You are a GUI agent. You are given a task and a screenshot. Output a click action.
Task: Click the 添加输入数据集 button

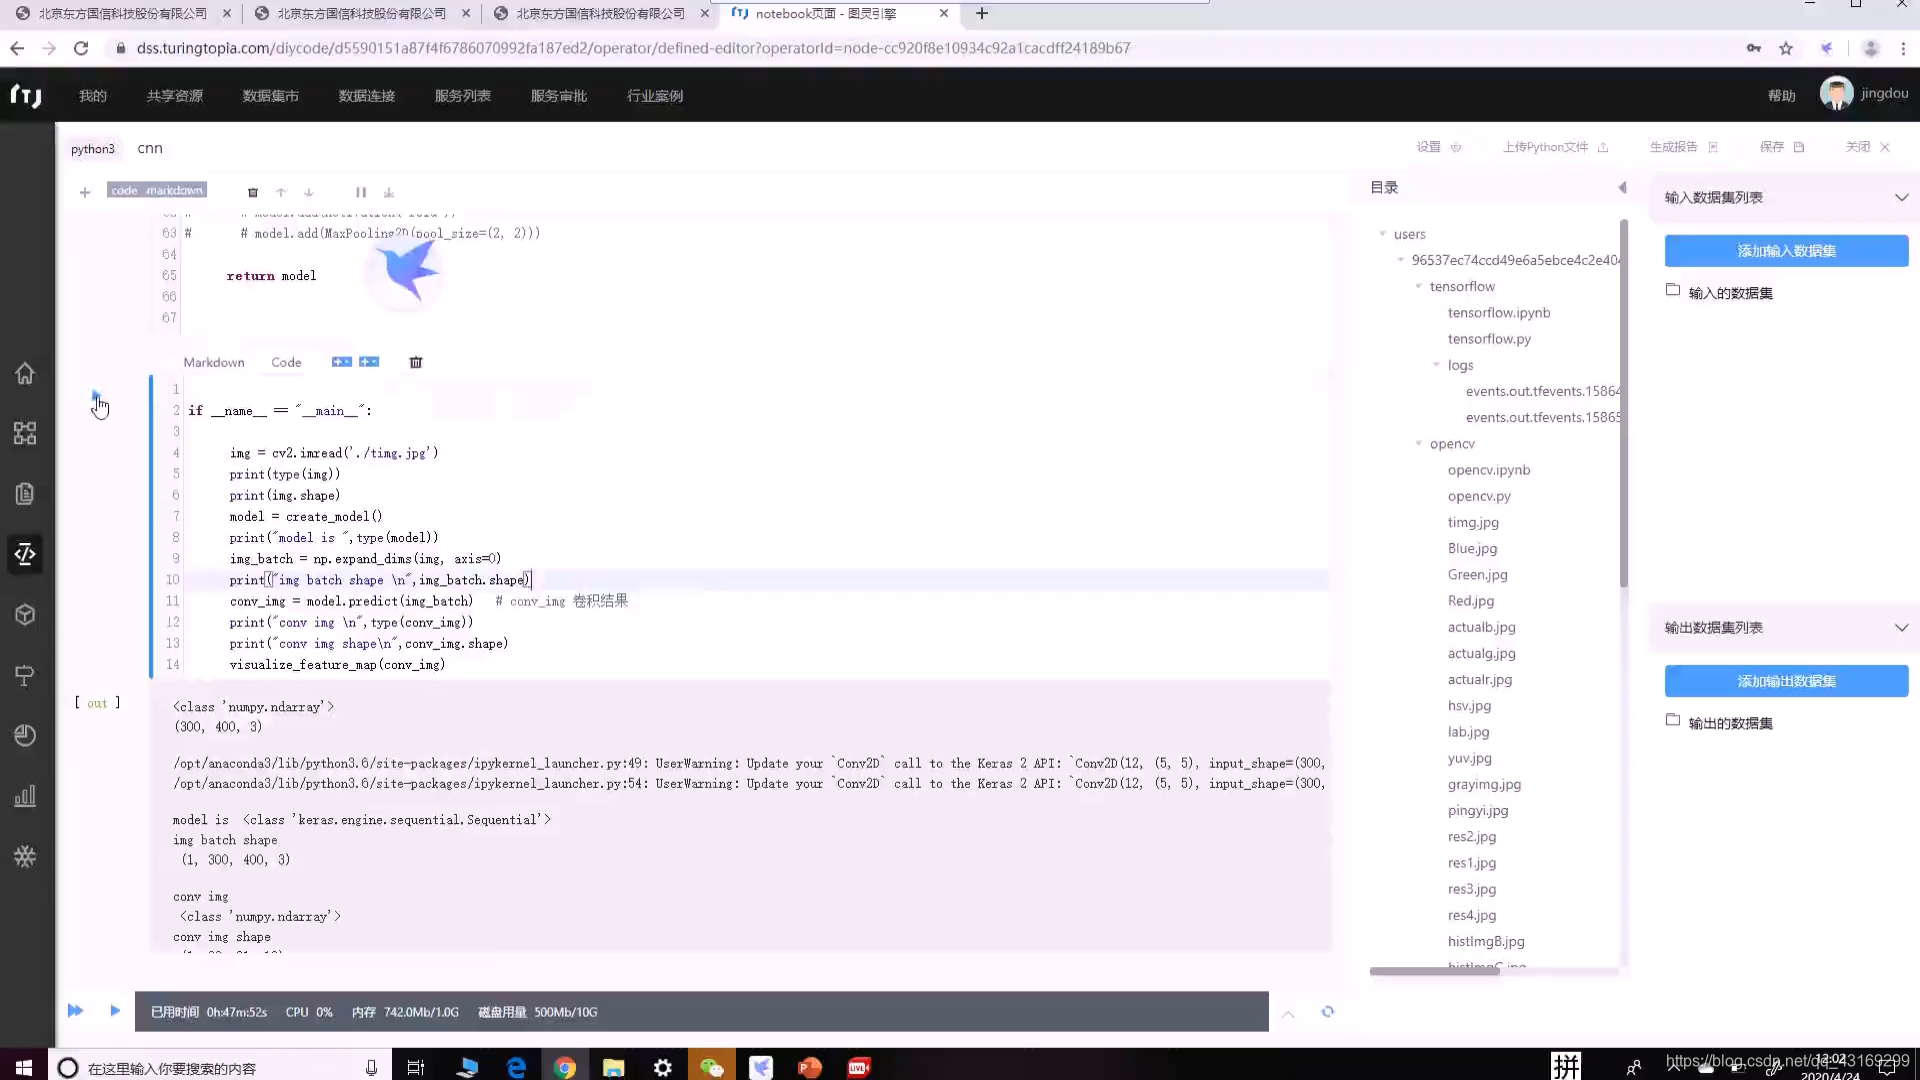1786,251
